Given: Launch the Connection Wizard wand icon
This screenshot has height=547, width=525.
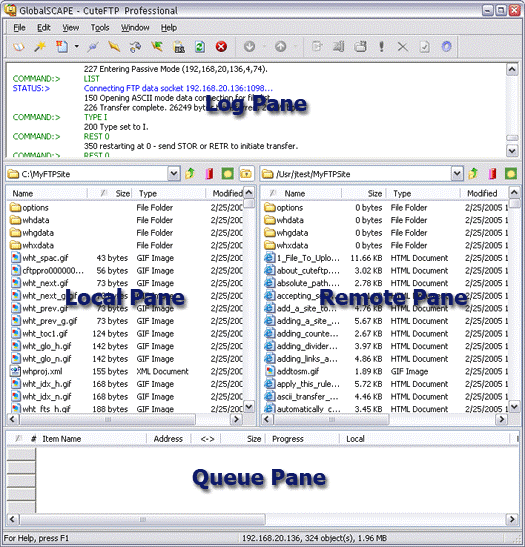Looking at the screenshot, I should [x=40, y=46].
